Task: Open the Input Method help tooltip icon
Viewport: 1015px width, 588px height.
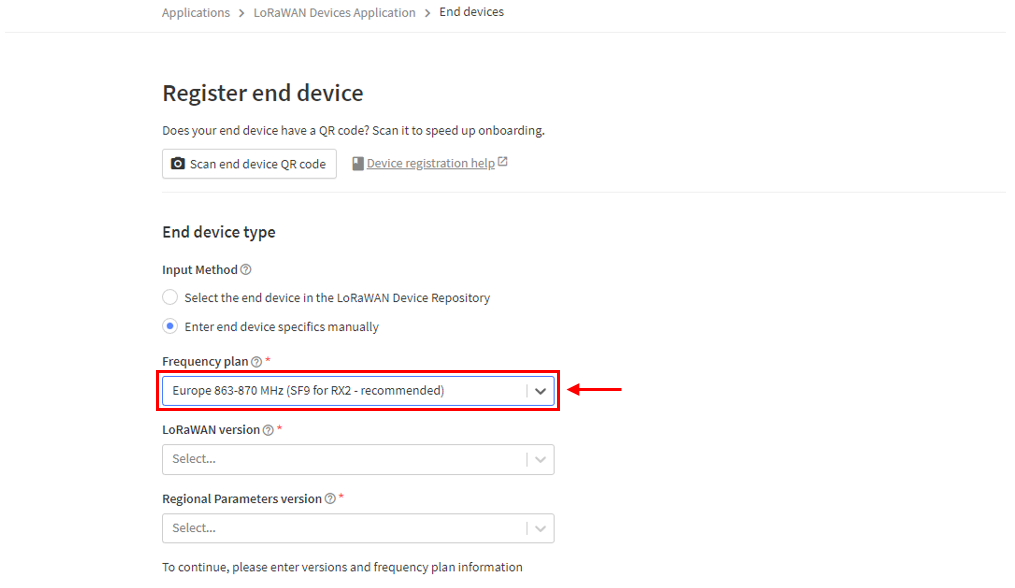Action: click(246, 269)
